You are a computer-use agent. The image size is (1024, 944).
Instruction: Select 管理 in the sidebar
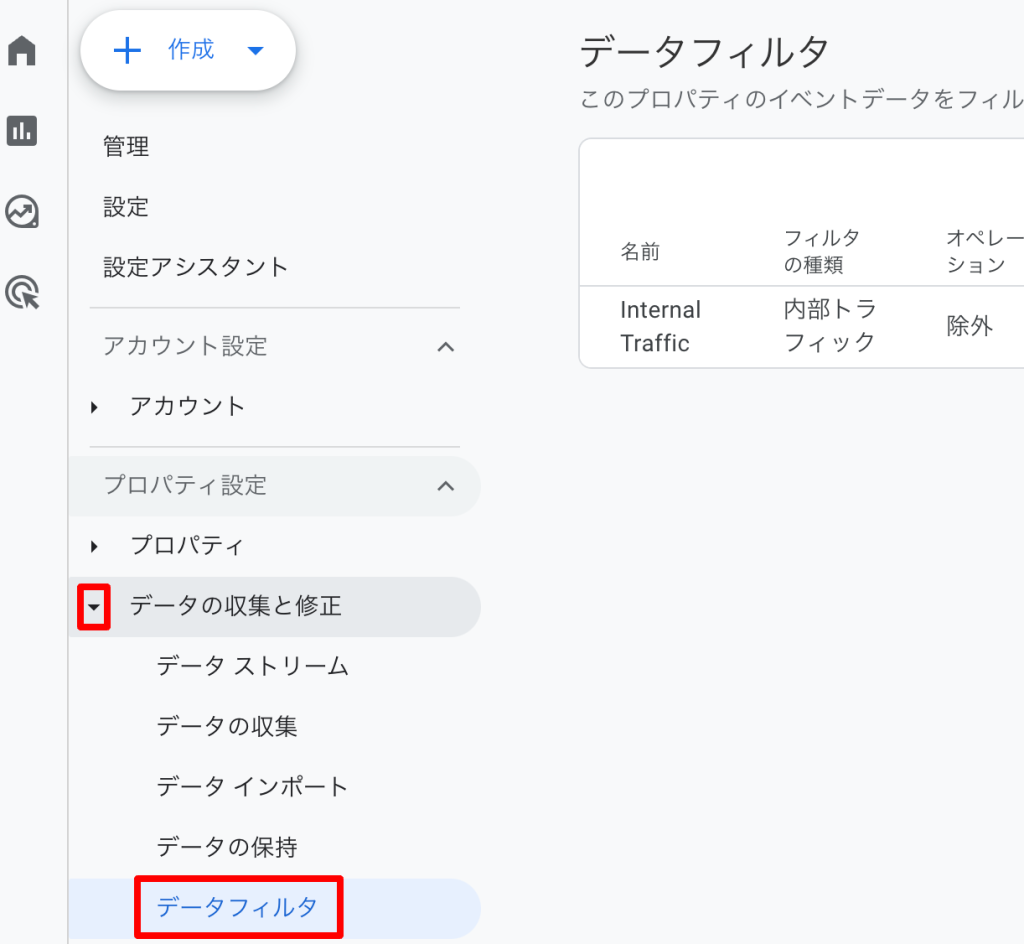126,147
